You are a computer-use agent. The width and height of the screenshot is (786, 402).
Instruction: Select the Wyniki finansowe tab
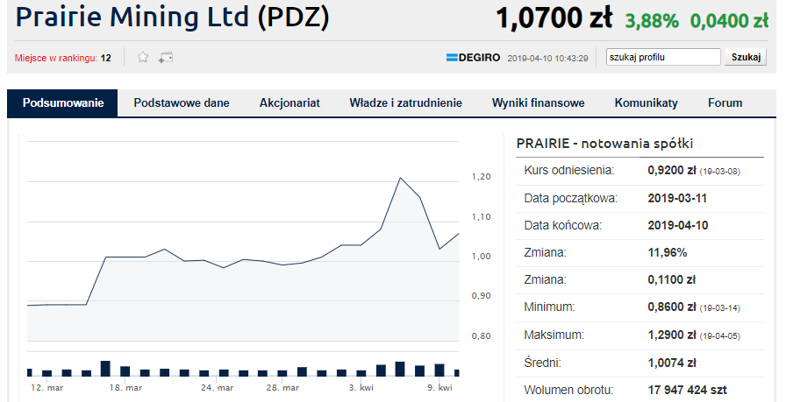point(538,103)
